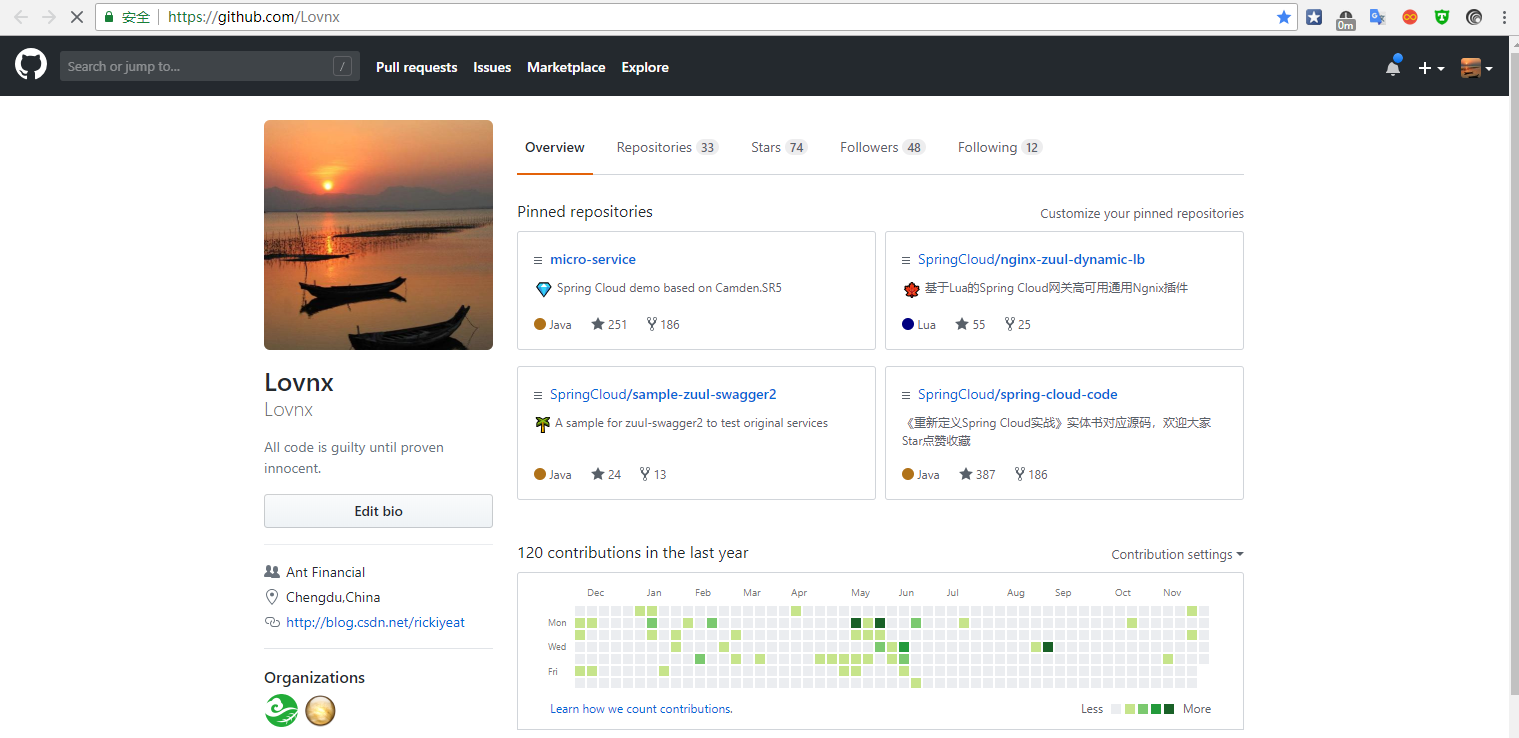Image resolution: width=1519 pixels, height=738 pixels.
Task: Click the orange infinity extension icon
Action: 1410,17
